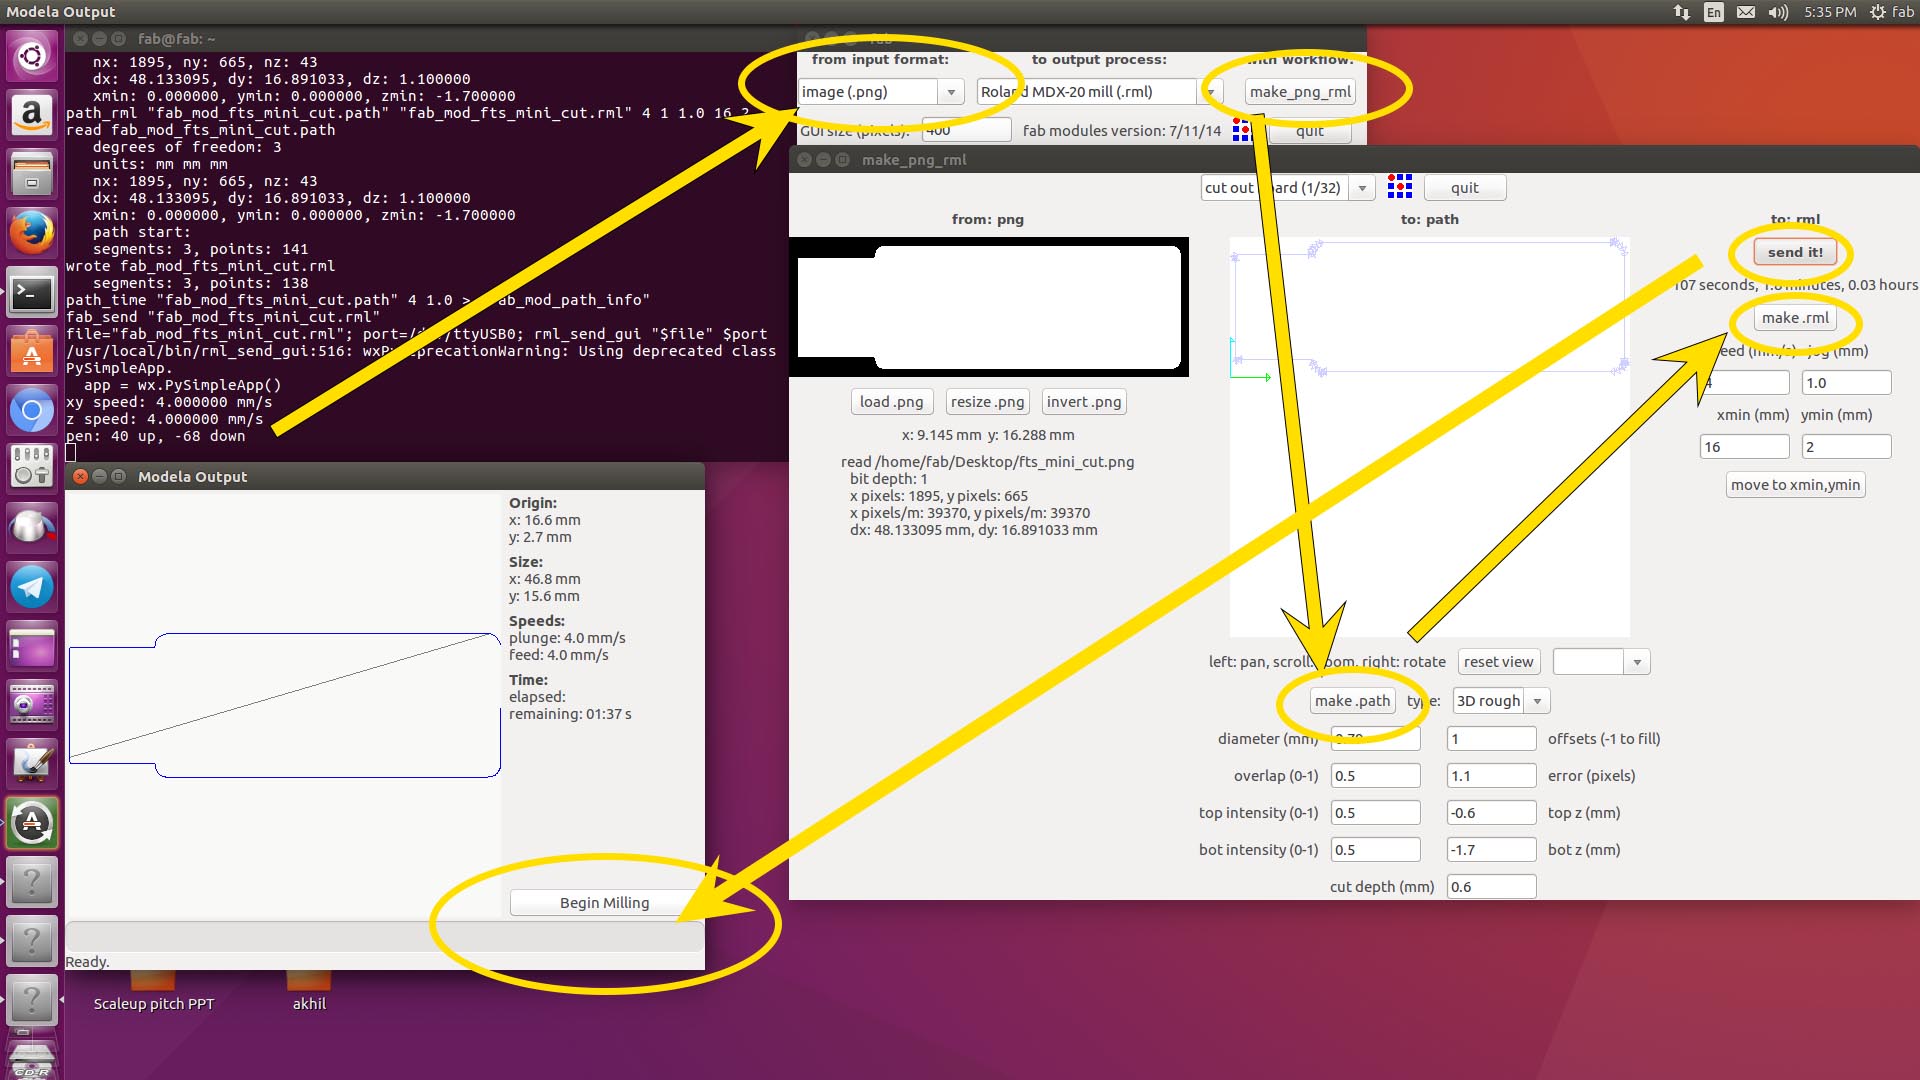Launch the Amazon launcher icon
The width and height of the screenshot is (1920, 1080).
[x=32, y=115]
